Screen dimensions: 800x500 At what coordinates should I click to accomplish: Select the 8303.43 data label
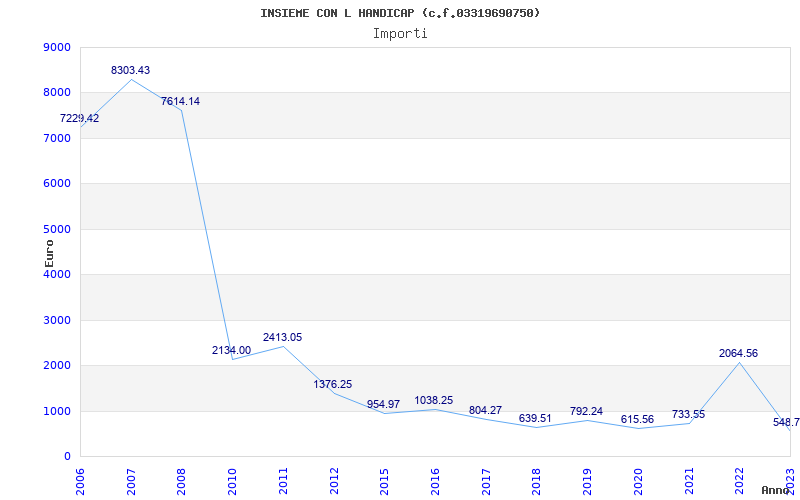click(131, 70)
